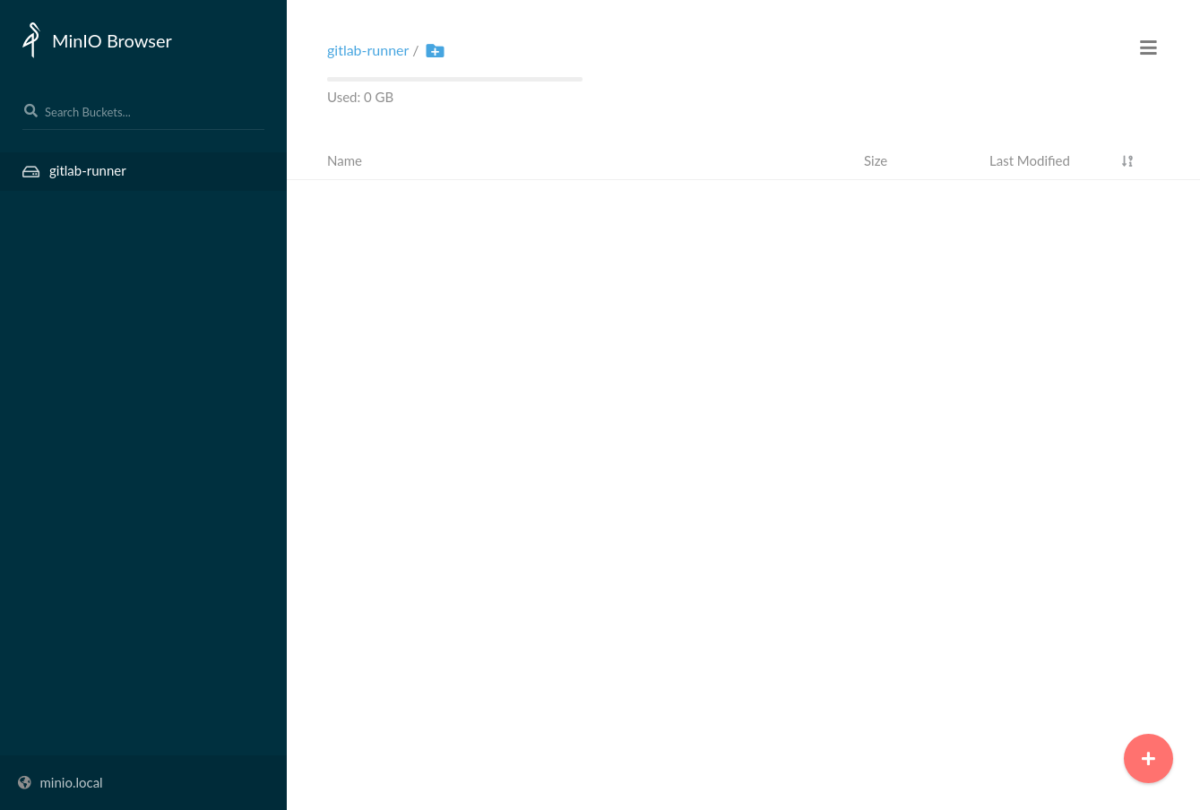Click the search magnifier icon in sidebar
Viewport: 1200px width, 810px height.
pos(30,110)
